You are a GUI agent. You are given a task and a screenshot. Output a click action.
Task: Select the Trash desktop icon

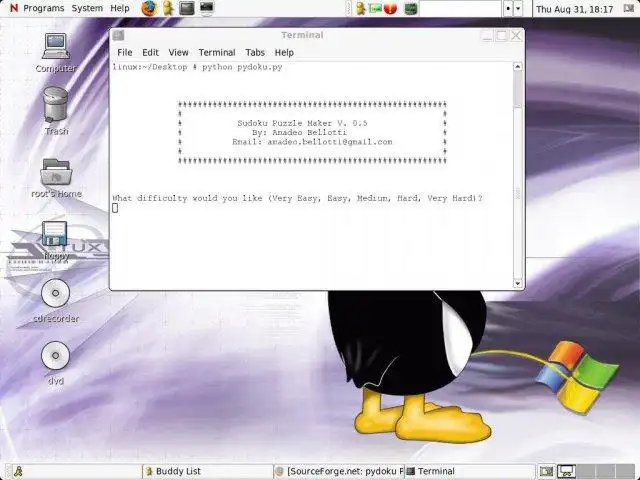pos(56,111)
